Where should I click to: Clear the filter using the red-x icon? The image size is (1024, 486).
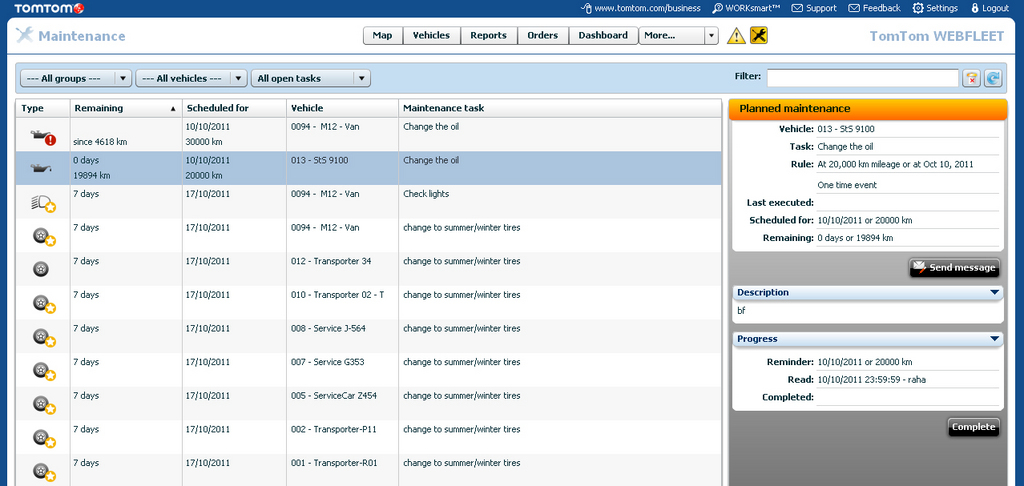[x=971, y=78]
